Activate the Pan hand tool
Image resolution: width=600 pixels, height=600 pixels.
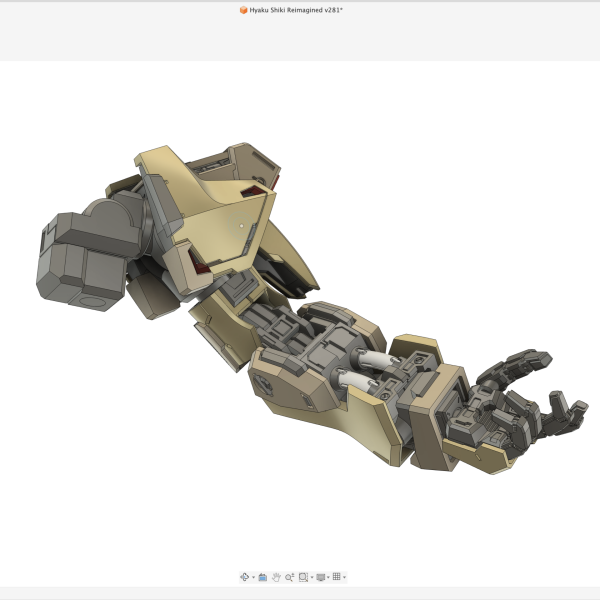click(276, 577)
